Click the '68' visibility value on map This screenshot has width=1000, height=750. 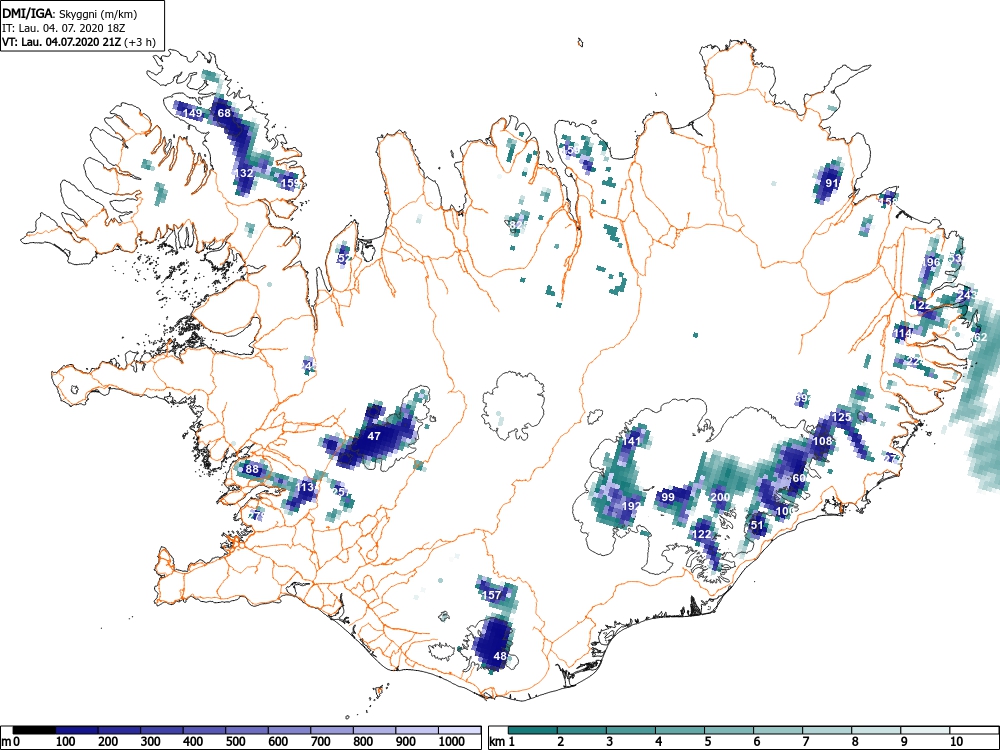tap(224, 114)
